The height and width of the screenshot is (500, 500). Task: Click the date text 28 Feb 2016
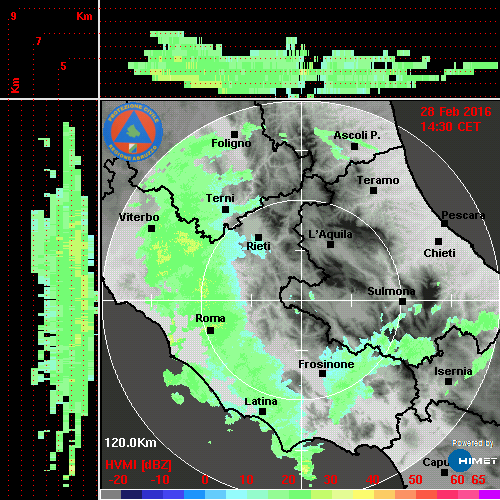point(456,112)
